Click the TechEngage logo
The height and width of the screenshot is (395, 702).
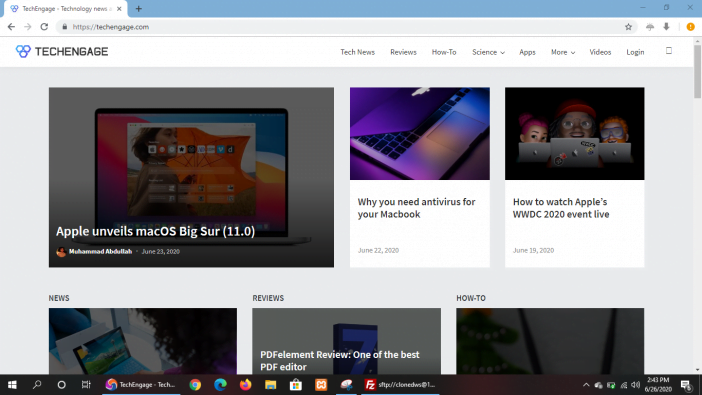(62, 52)
